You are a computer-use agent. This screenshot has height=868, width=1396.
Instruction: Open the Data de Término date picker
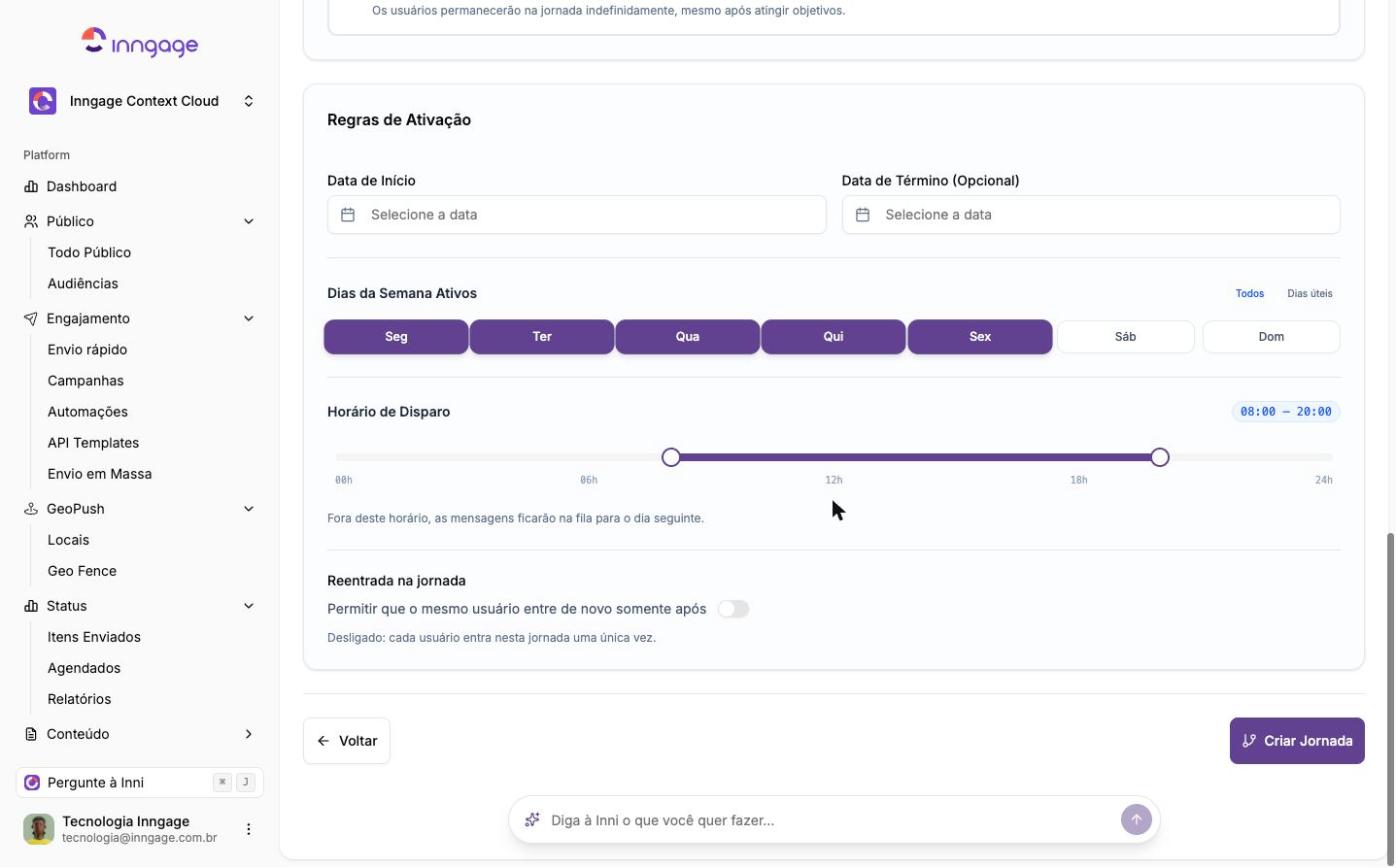[1091, 215]
